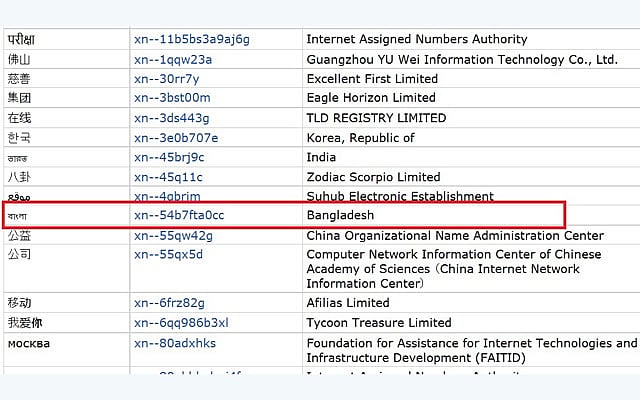Image resolution: width=640 pixels, height=400 pixels.
Task: Click China Organizational Name Administration Center cell
Action: (471, 236)
